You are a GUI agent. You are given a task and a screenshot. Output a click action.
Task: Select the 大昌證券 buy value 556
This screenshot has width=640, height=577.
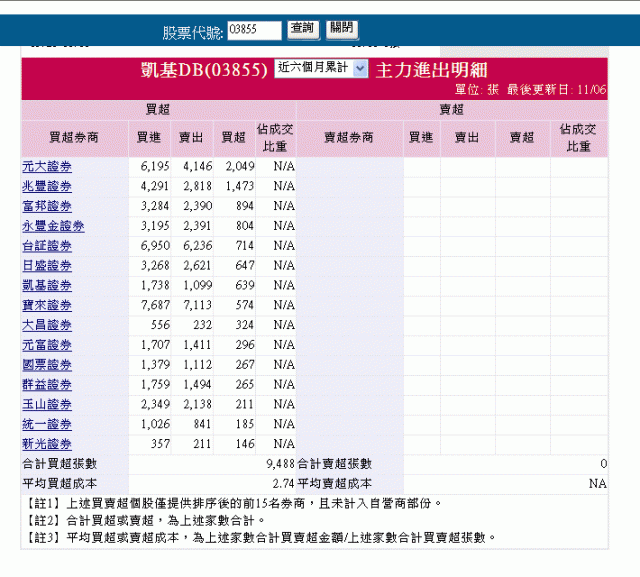160,325
